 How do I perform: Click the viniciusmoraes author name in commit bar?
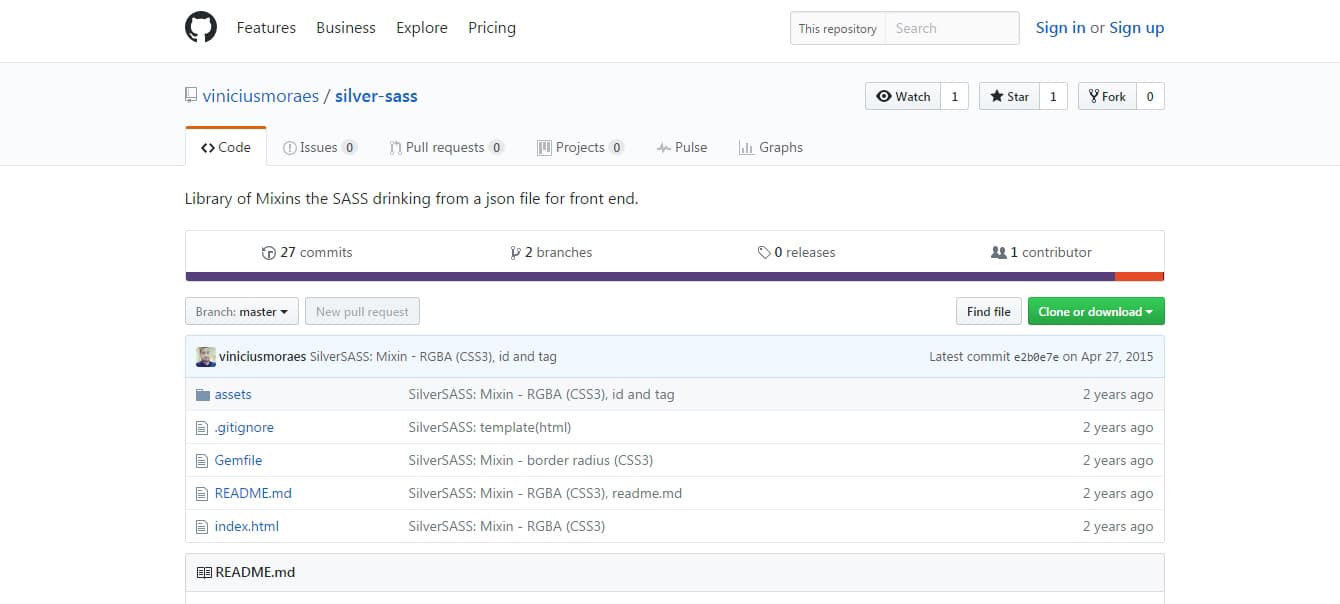262,357
